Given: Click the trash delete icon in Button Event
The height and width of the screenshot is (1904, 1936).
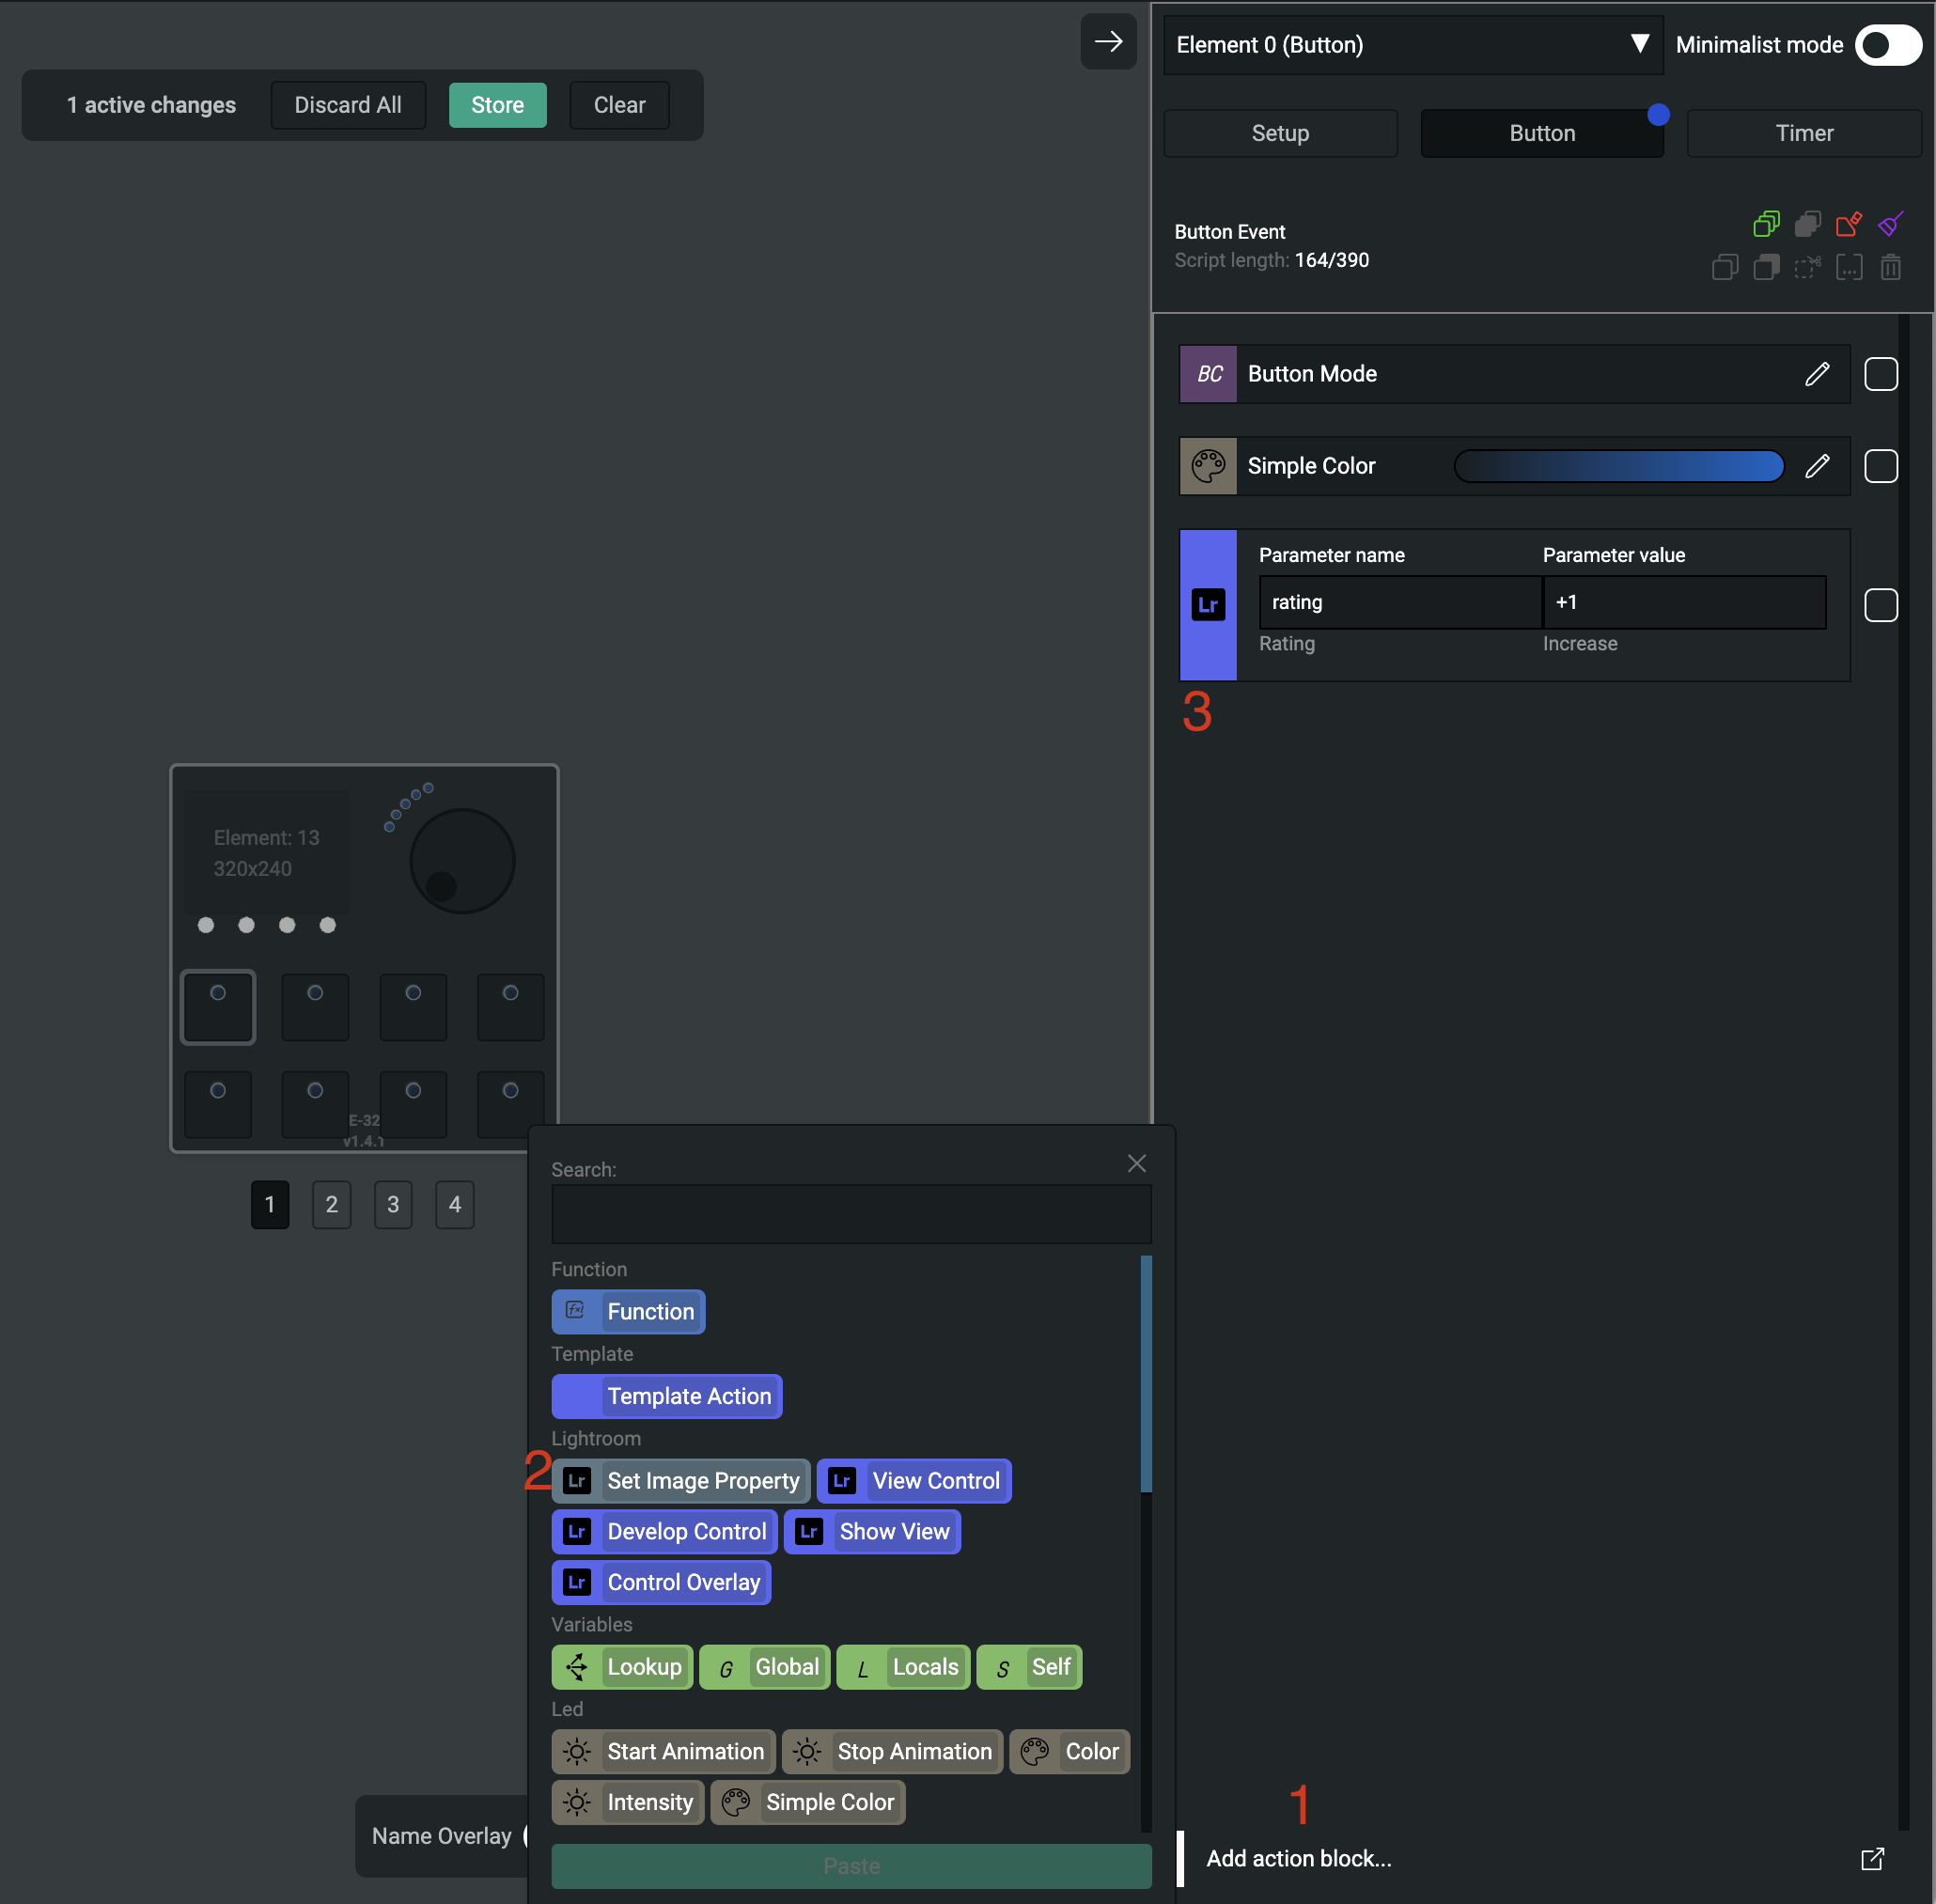Looking at the screenshot, I should tap(1890, 267).
